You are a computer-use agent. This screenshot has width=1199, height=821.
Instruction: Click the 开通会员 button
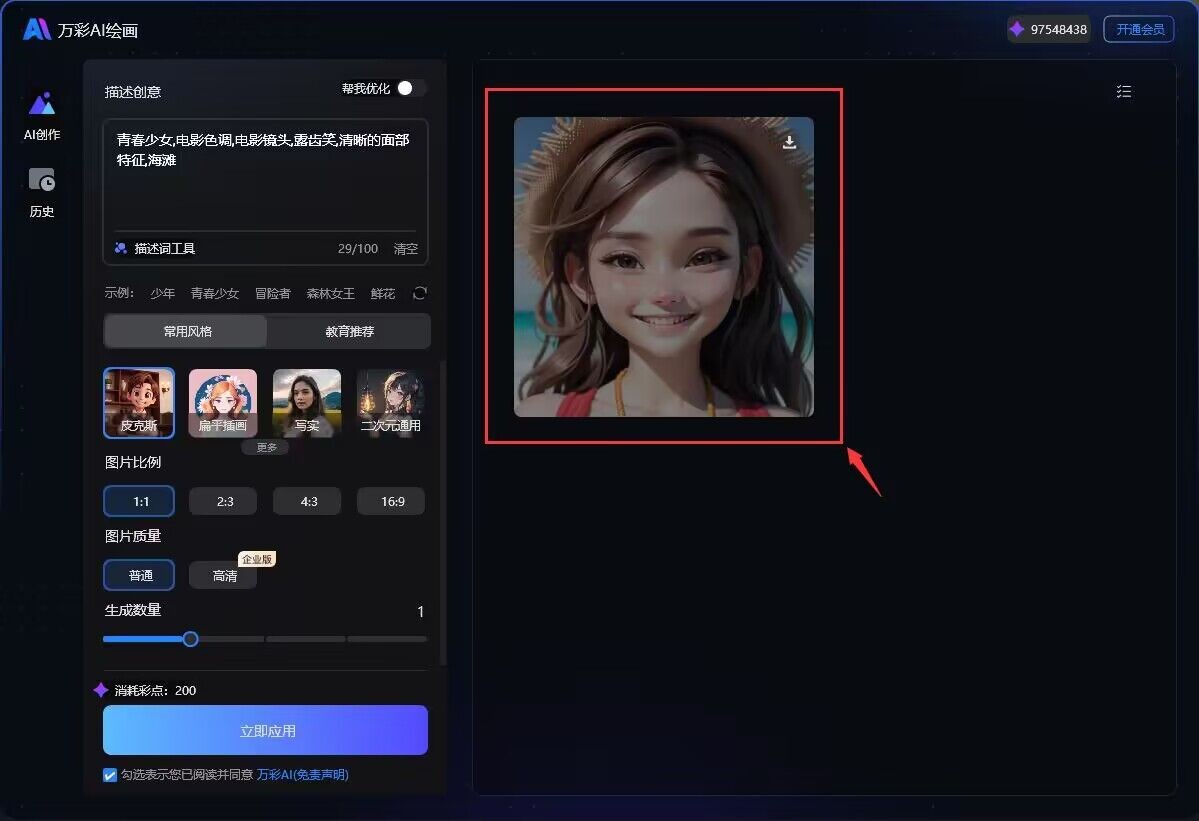pyautogui.click(x=1139, y=29)
